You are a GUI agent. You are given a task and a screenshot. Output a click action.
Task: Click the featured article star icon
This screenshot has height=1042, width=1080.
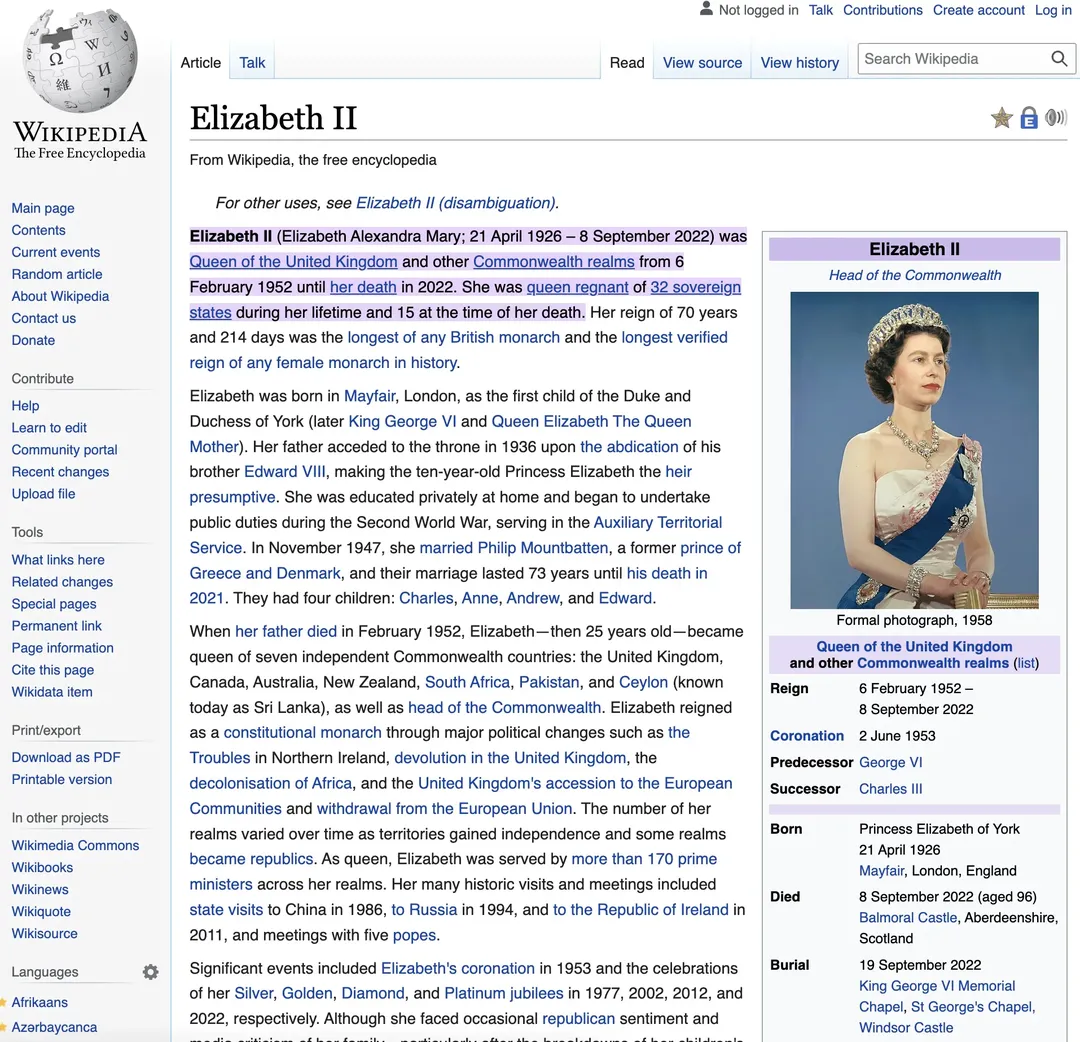pos(1001,118)
